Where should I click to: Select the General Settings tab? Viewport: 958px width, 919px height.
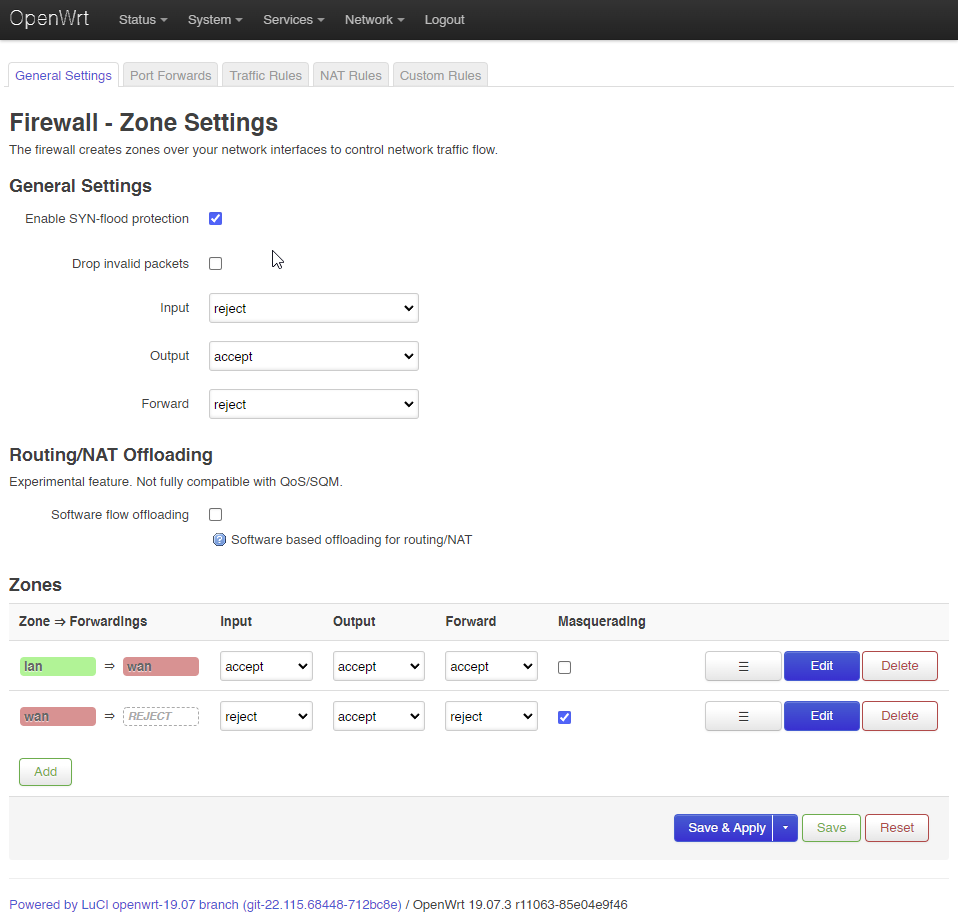[x=64, y=75]
